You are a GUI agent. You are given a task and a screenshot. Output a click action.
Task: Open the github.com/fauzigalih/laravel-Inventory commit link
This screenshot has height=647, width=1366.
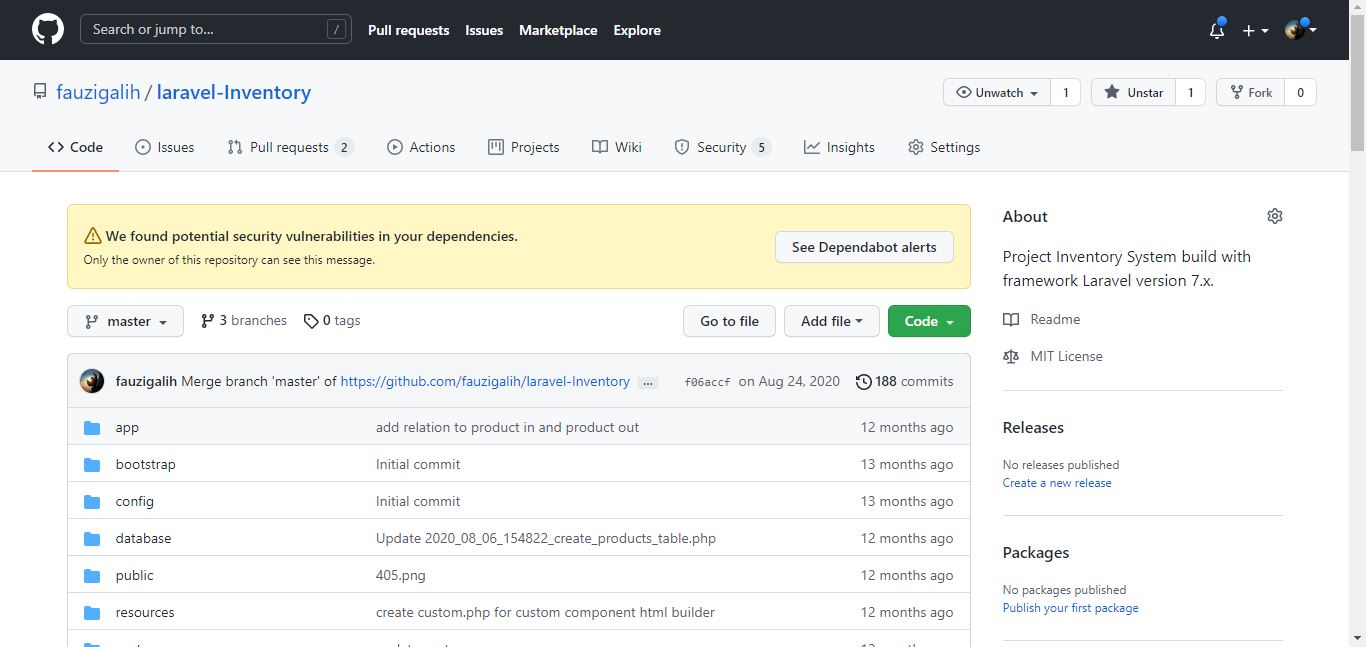485,381
